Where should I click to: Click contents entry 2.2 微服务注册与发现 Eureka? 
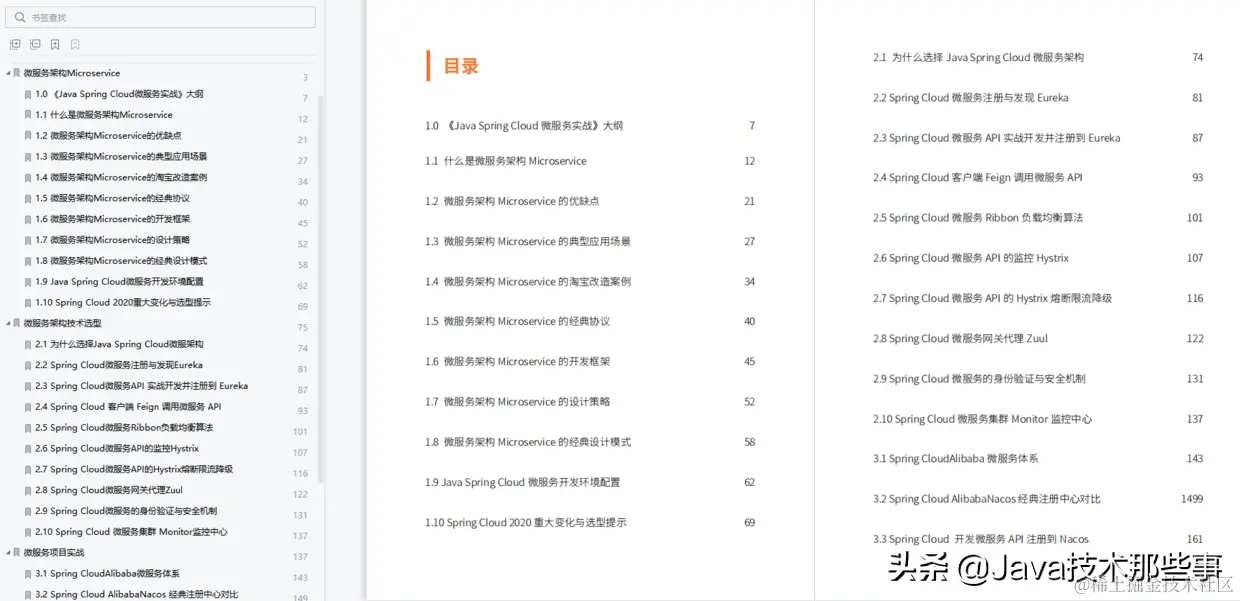point(971,98)
